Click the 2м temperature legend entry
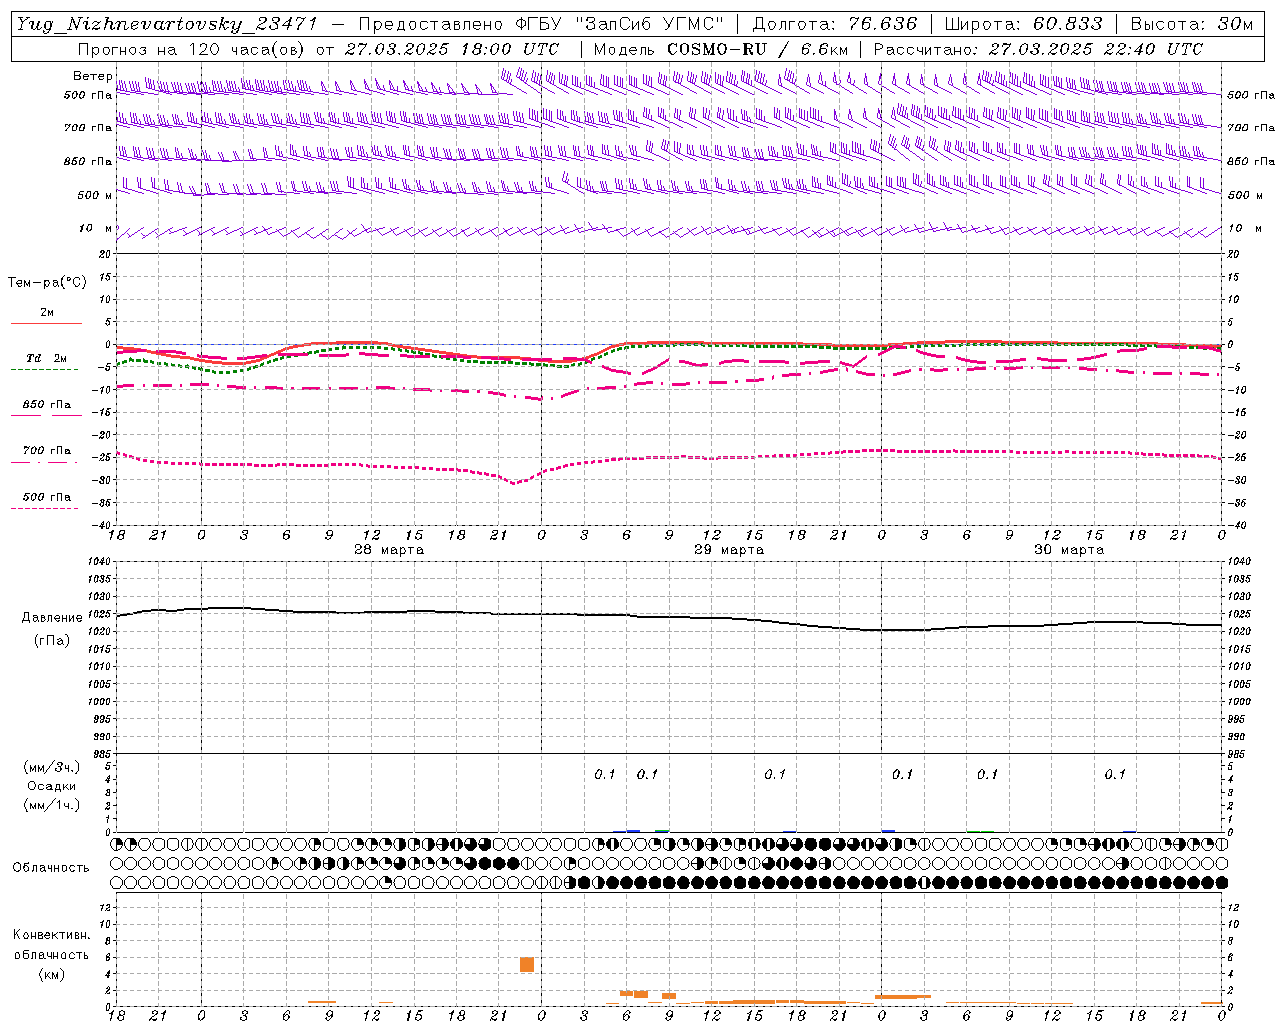 [47, 312]
